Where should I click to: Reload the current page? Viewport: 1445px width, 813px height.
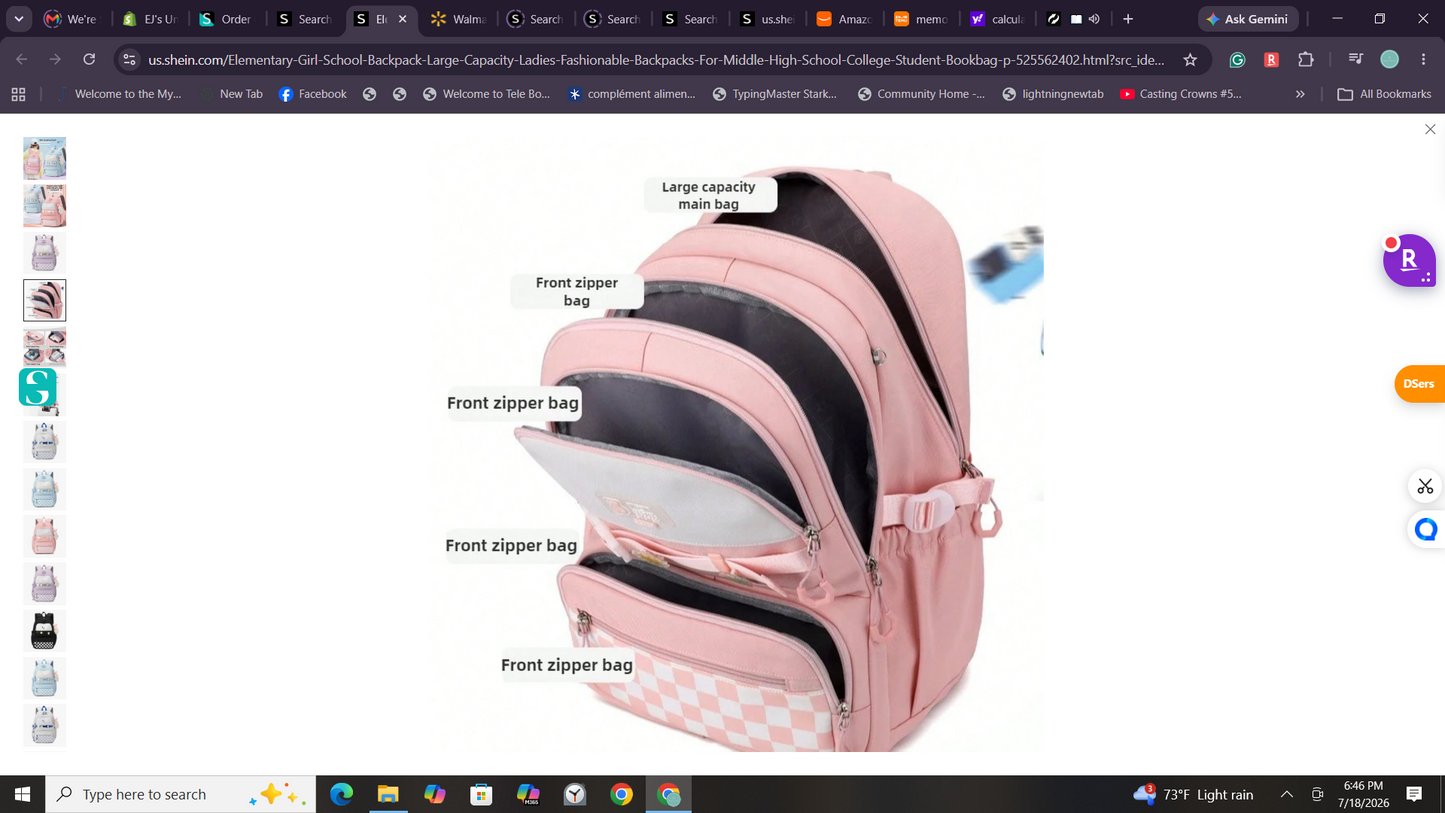click(x=89, y=60)
